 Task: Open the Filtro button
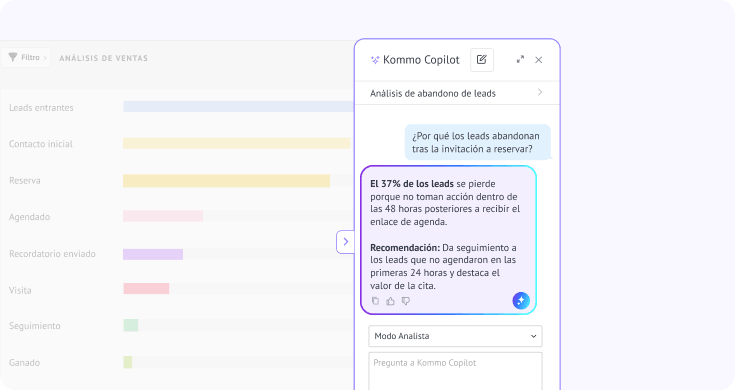(x=26, y=58)
